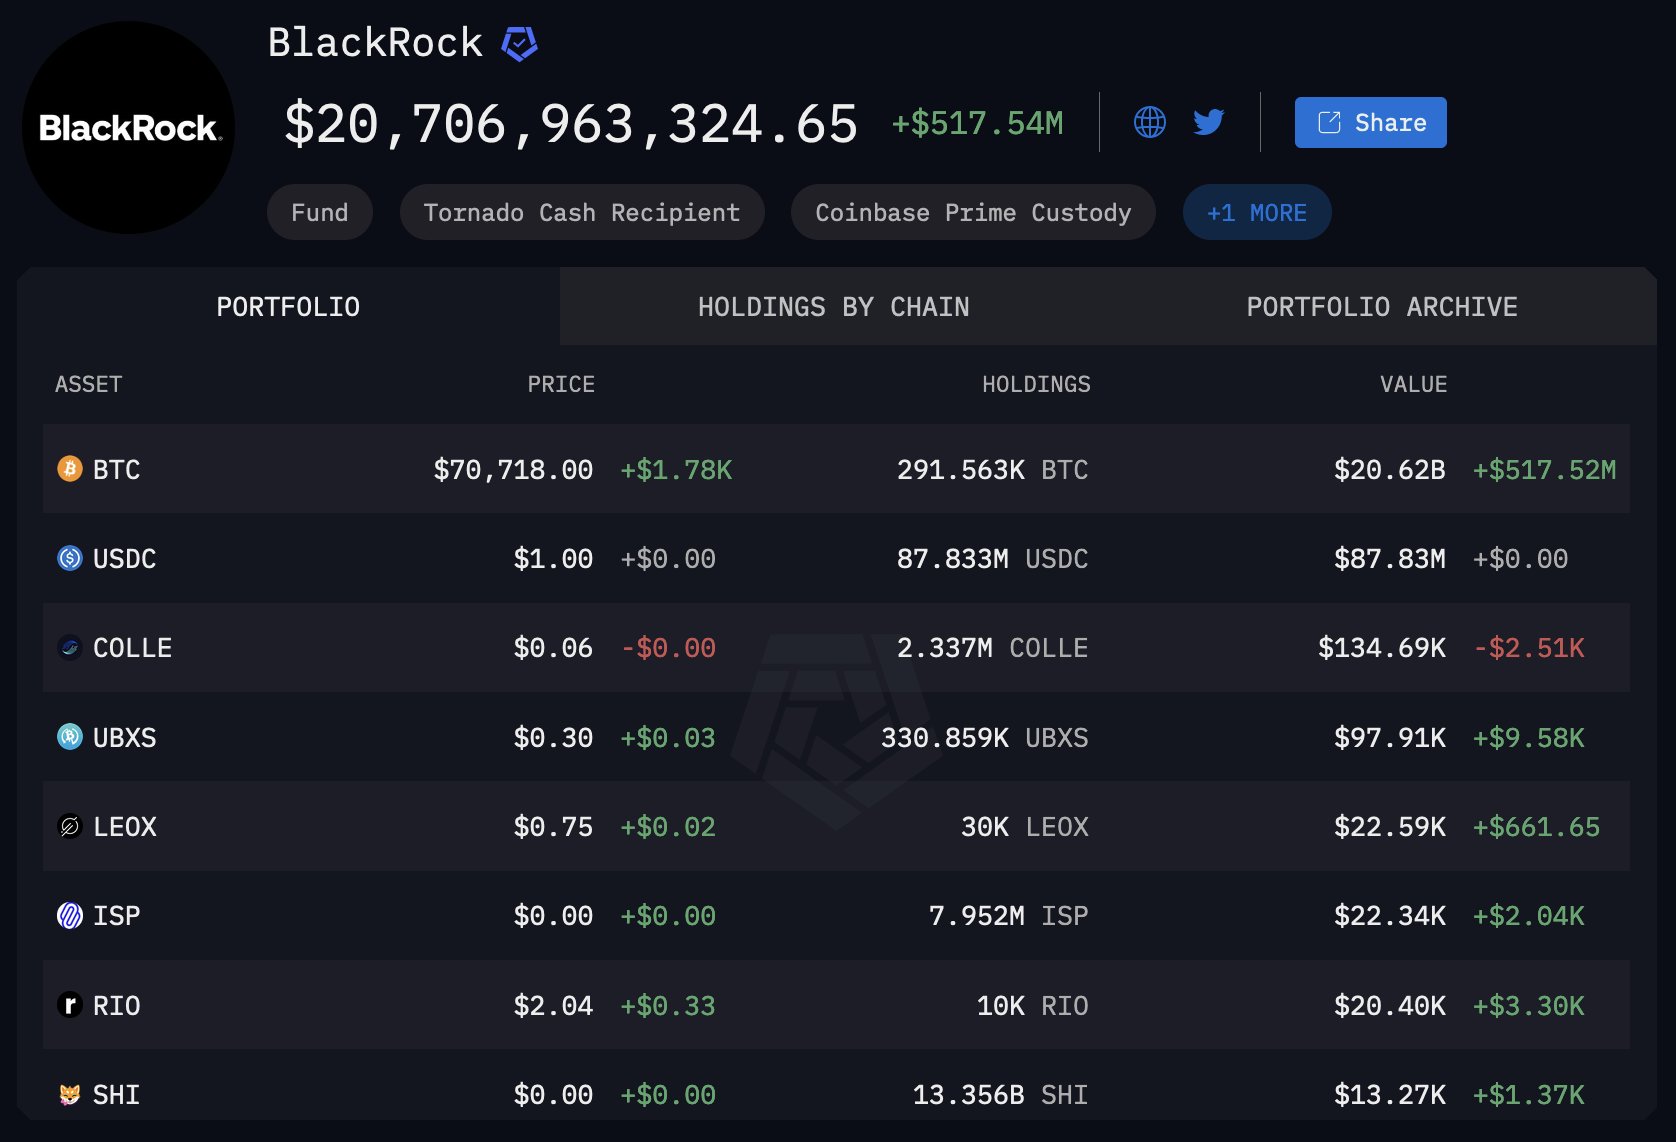Image resolution: width=1676 pixels, height=1142 pixels.
Task: Click USDC value $87.83M
Action: tap(1389, 558)
